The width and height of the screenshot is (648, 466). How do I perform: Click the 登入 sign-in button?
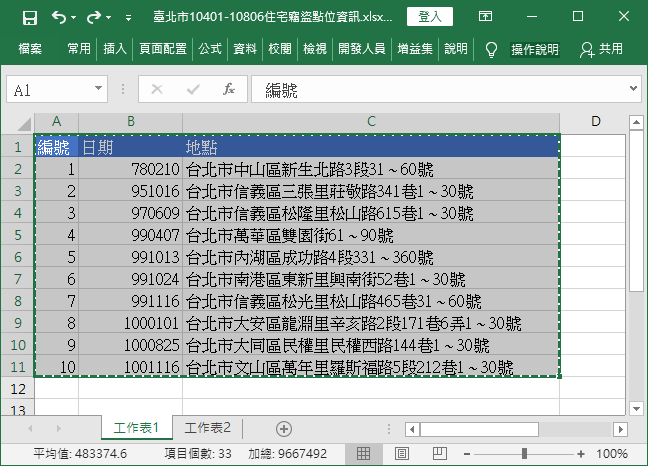(430, 17)
